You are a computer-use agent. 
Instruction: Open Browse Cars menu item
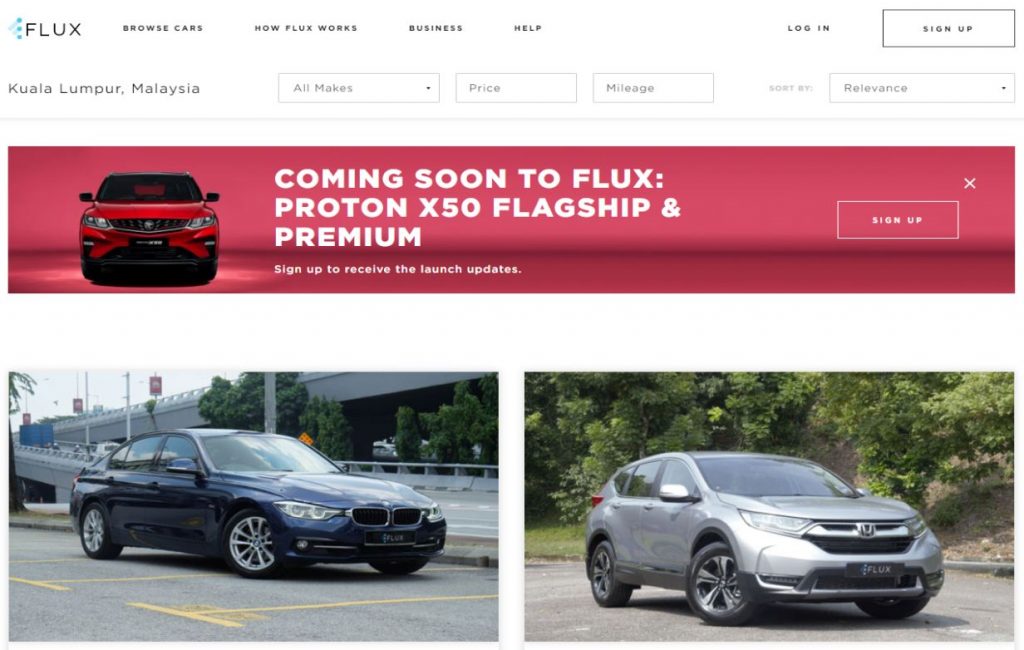click(163, 28)
